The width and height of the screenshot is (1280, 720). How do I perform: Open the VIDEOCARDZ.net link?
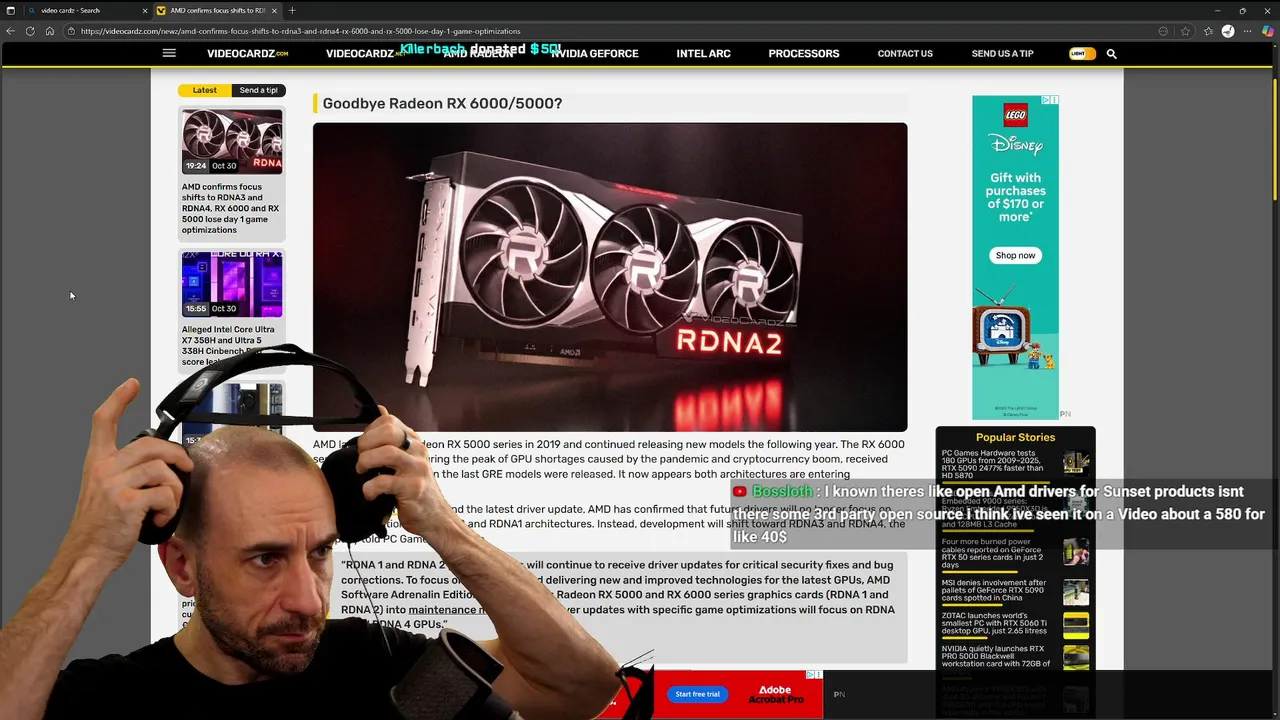364,54
